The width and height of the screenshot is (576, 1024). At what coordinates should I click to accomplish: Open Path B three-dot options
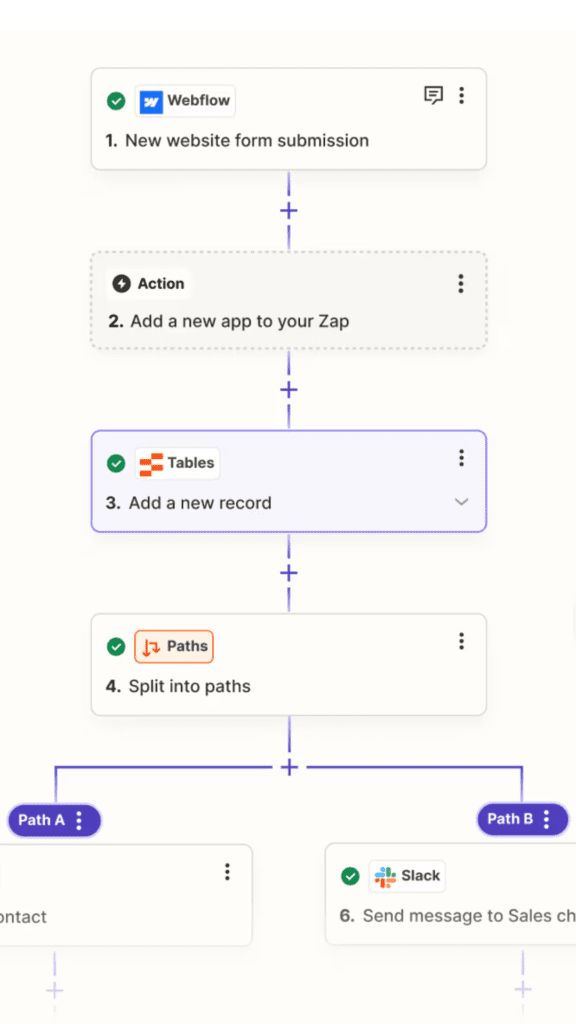(547, 819)
